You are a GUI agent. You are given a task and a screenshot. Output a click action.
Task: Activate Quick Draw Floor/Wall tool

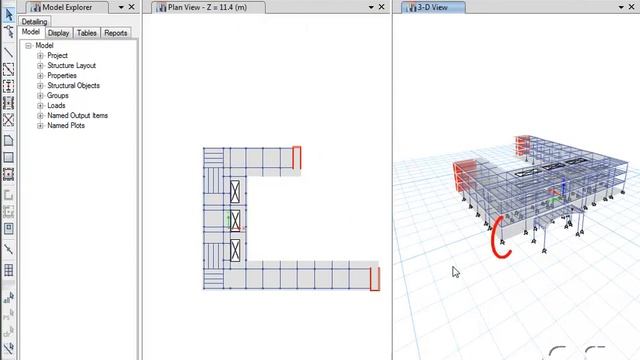[x=9, y=174]
